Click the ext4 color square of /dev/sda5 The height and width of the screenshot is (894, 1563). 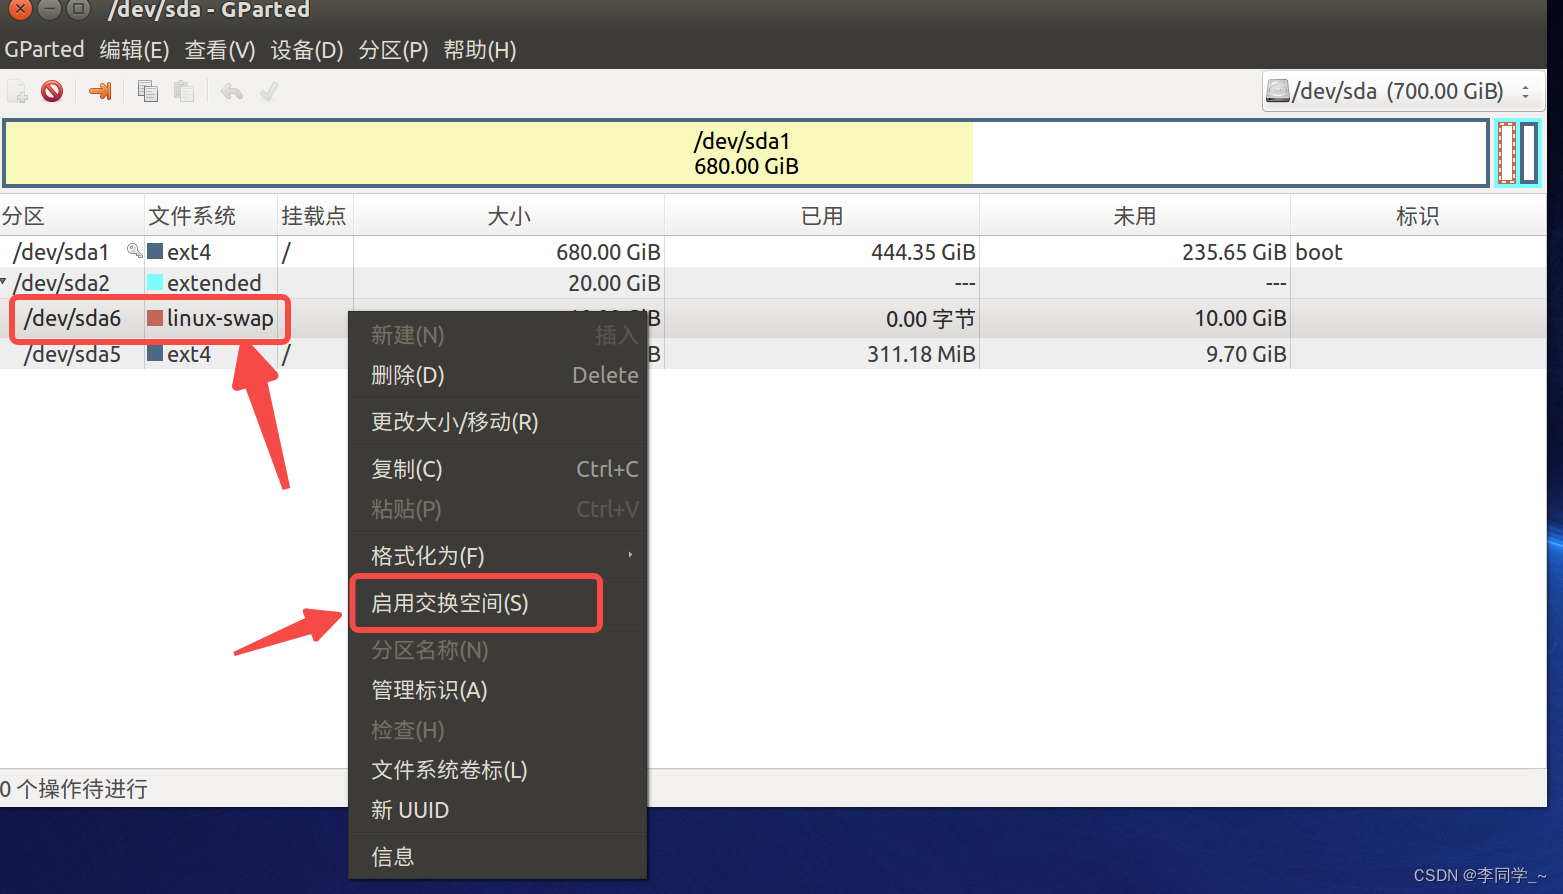coord(155,353)
